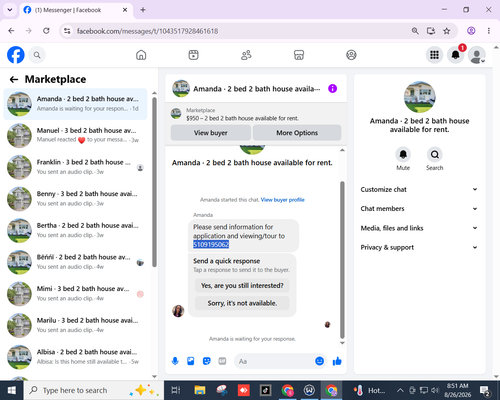Open the Benny 3 bed 2 bath conversation
This screenshot has width=500, height=400.
(x=75, y=199)
